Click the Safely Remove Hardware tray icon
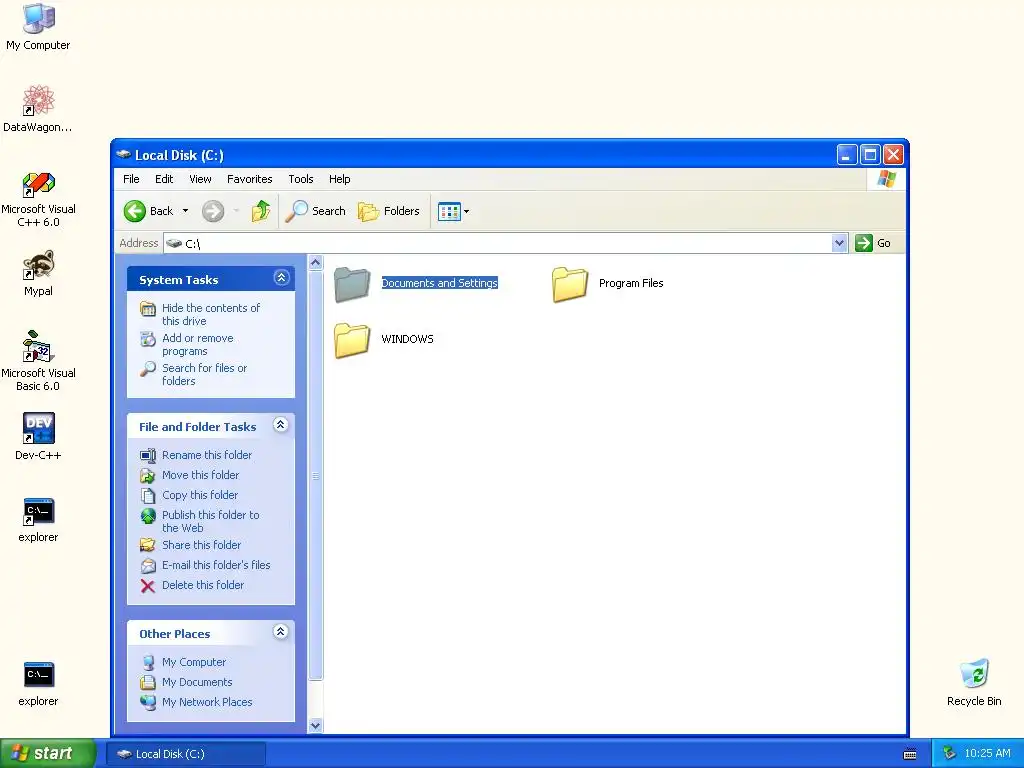 click(950, 754)
